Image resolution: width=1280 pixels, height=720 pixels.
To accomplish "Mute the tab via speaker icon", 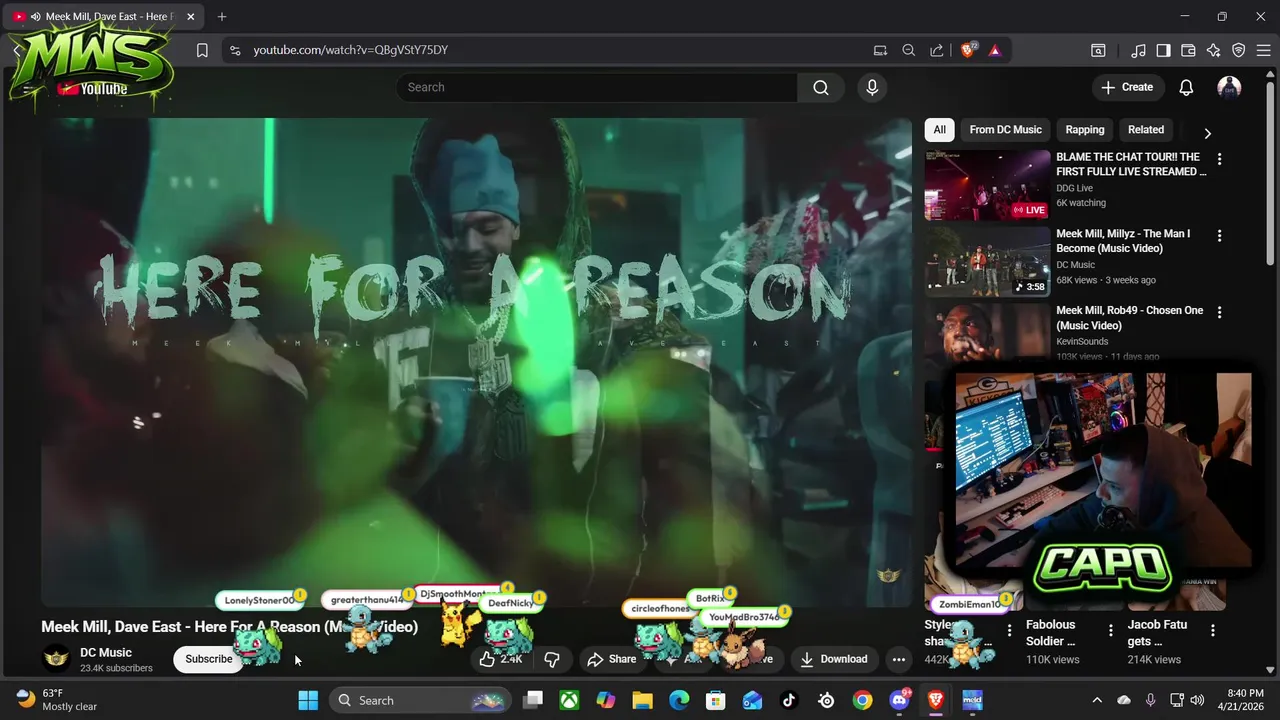I will (x=35, y=17).
